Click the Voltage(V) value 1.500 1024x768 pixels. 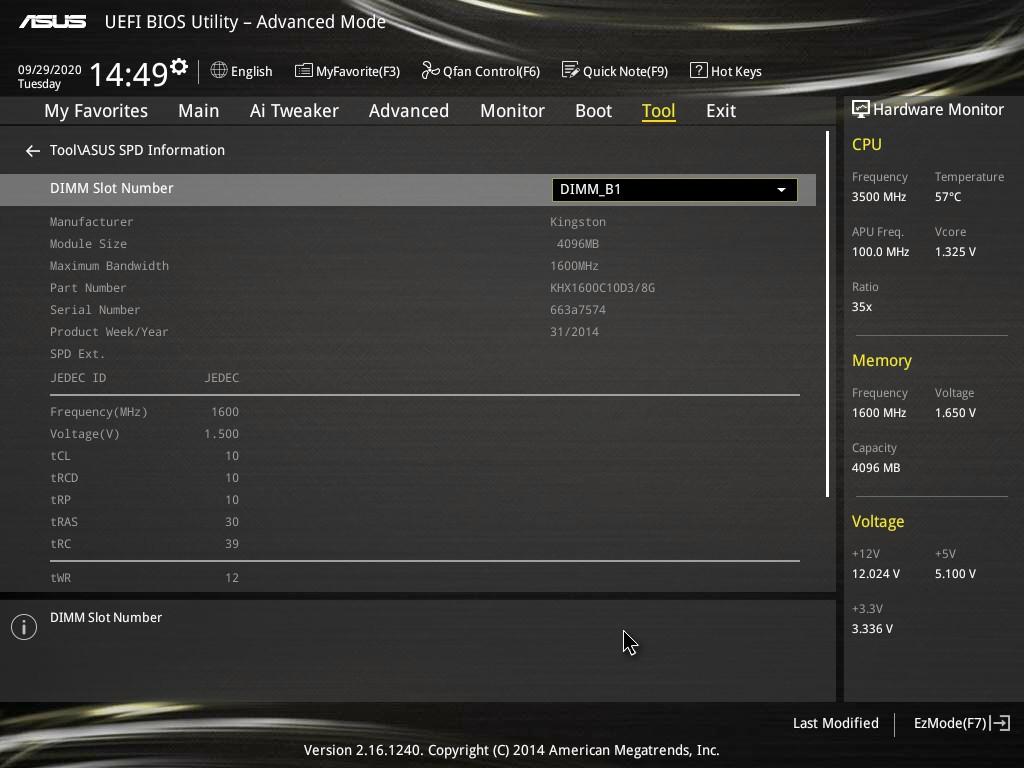point(221,434)
